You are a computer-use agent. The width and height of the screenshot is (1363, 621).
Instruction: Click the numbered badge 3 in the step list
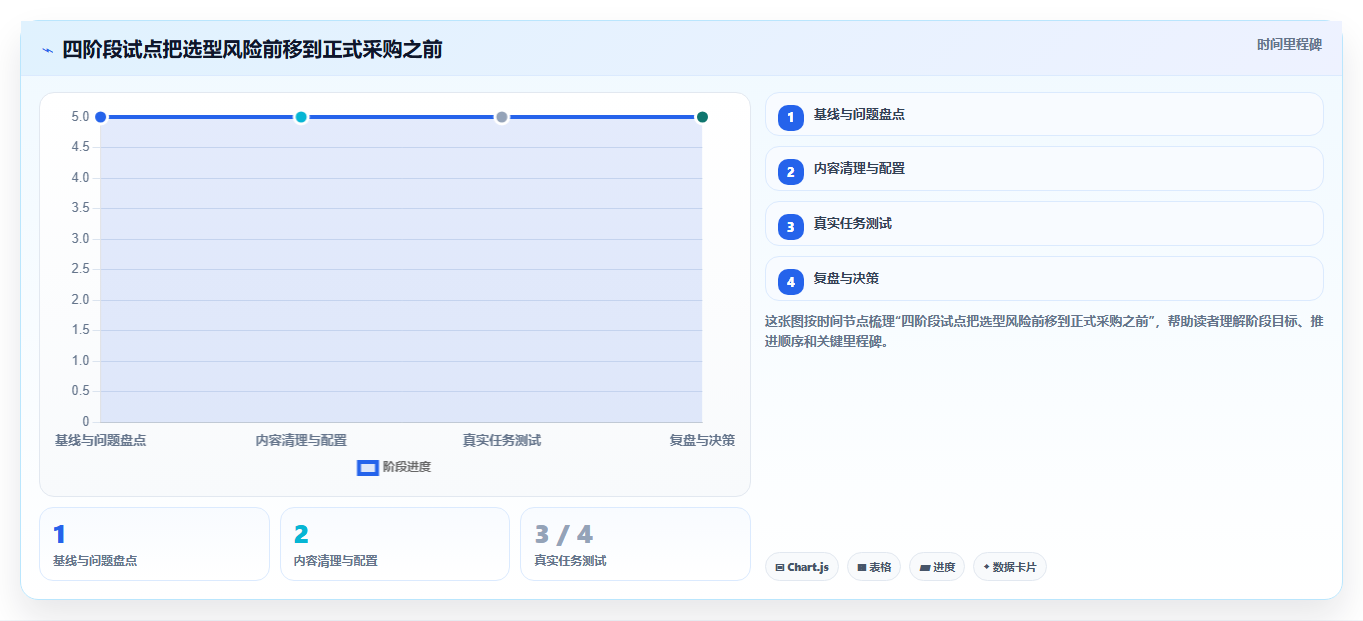[x=790, y=226]
